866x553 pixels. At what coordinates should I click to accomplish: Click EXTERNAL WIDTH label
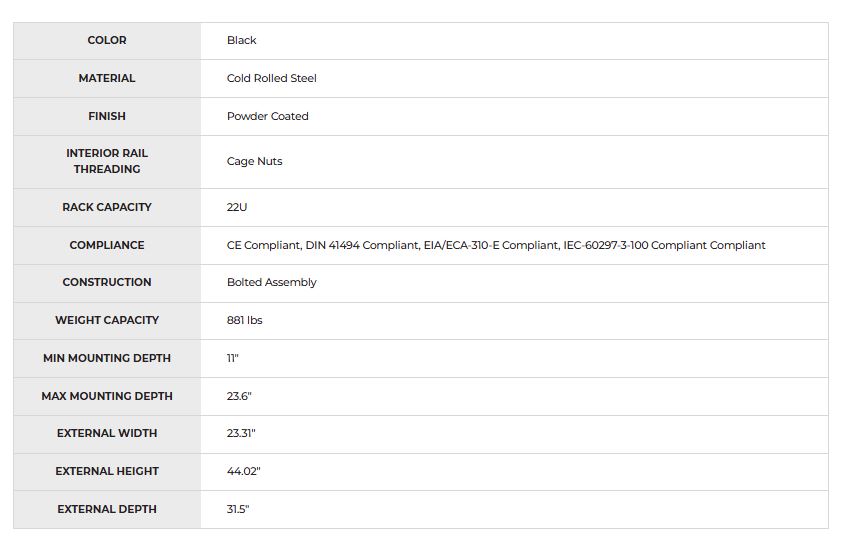107,434
